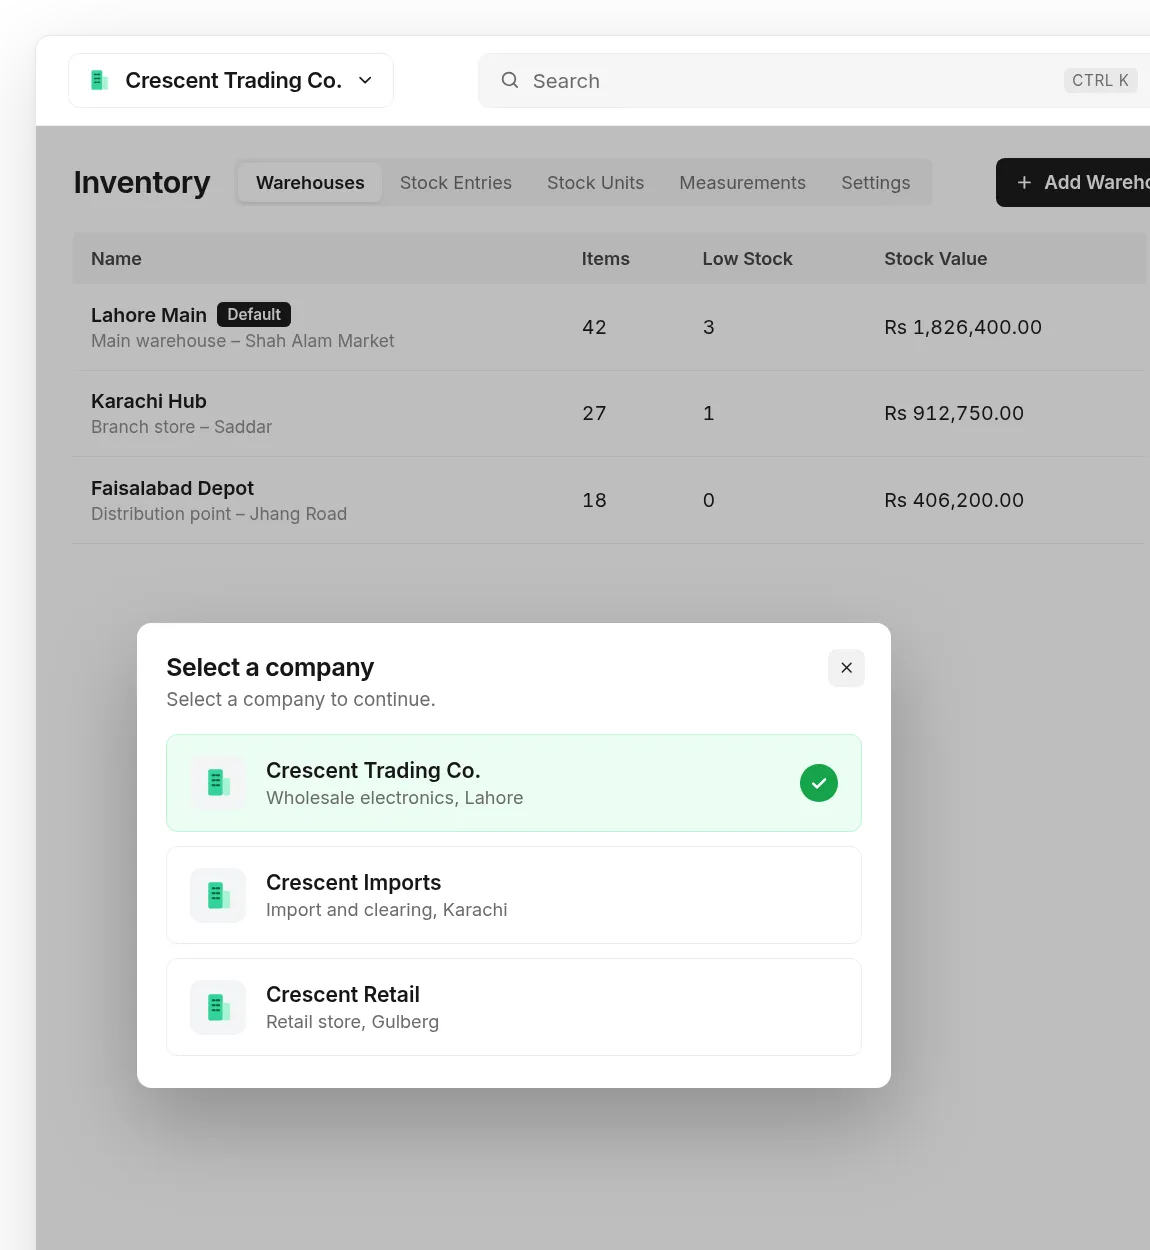The height and width of the screenshot is (1250, 1150).
Task: Open the Inventory Settings tab
Action: [x=876, y=183]
